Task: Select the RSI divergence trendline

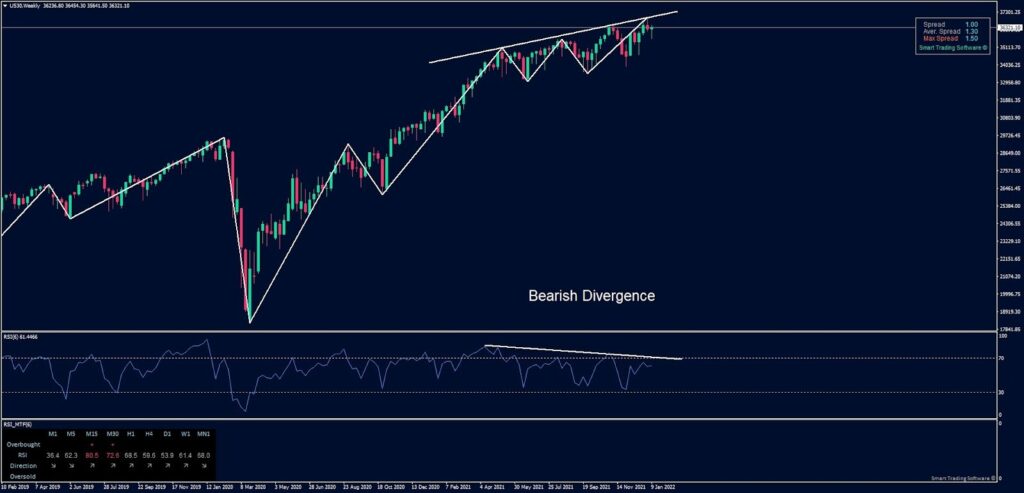Action: click(580, 352)
